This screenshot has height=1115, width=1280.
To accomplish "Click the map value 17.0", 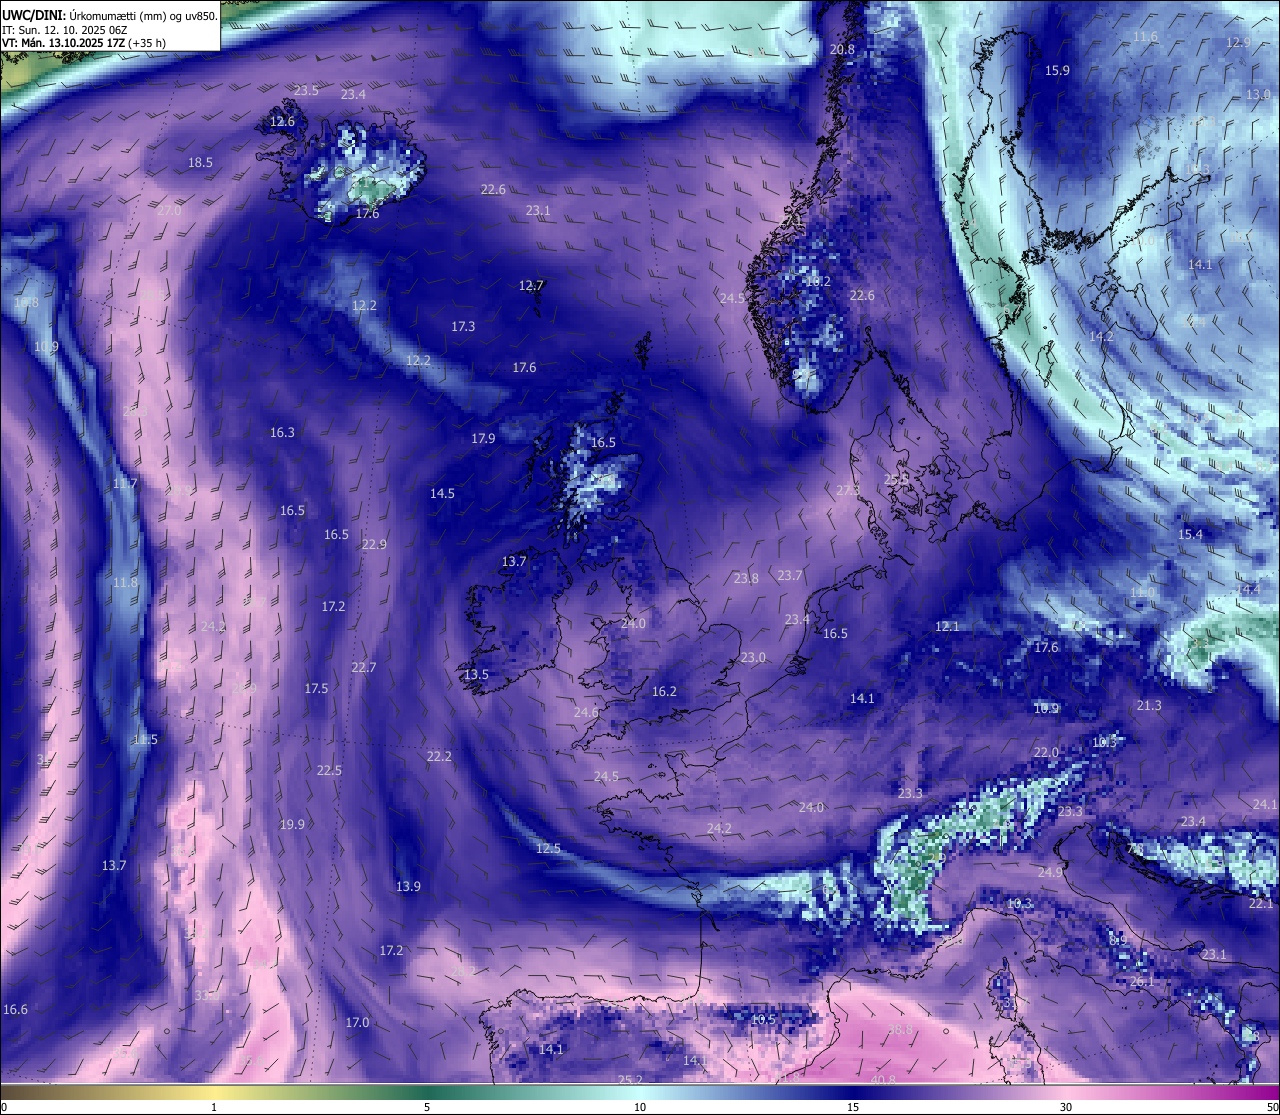I will (x=357, y=1022).
